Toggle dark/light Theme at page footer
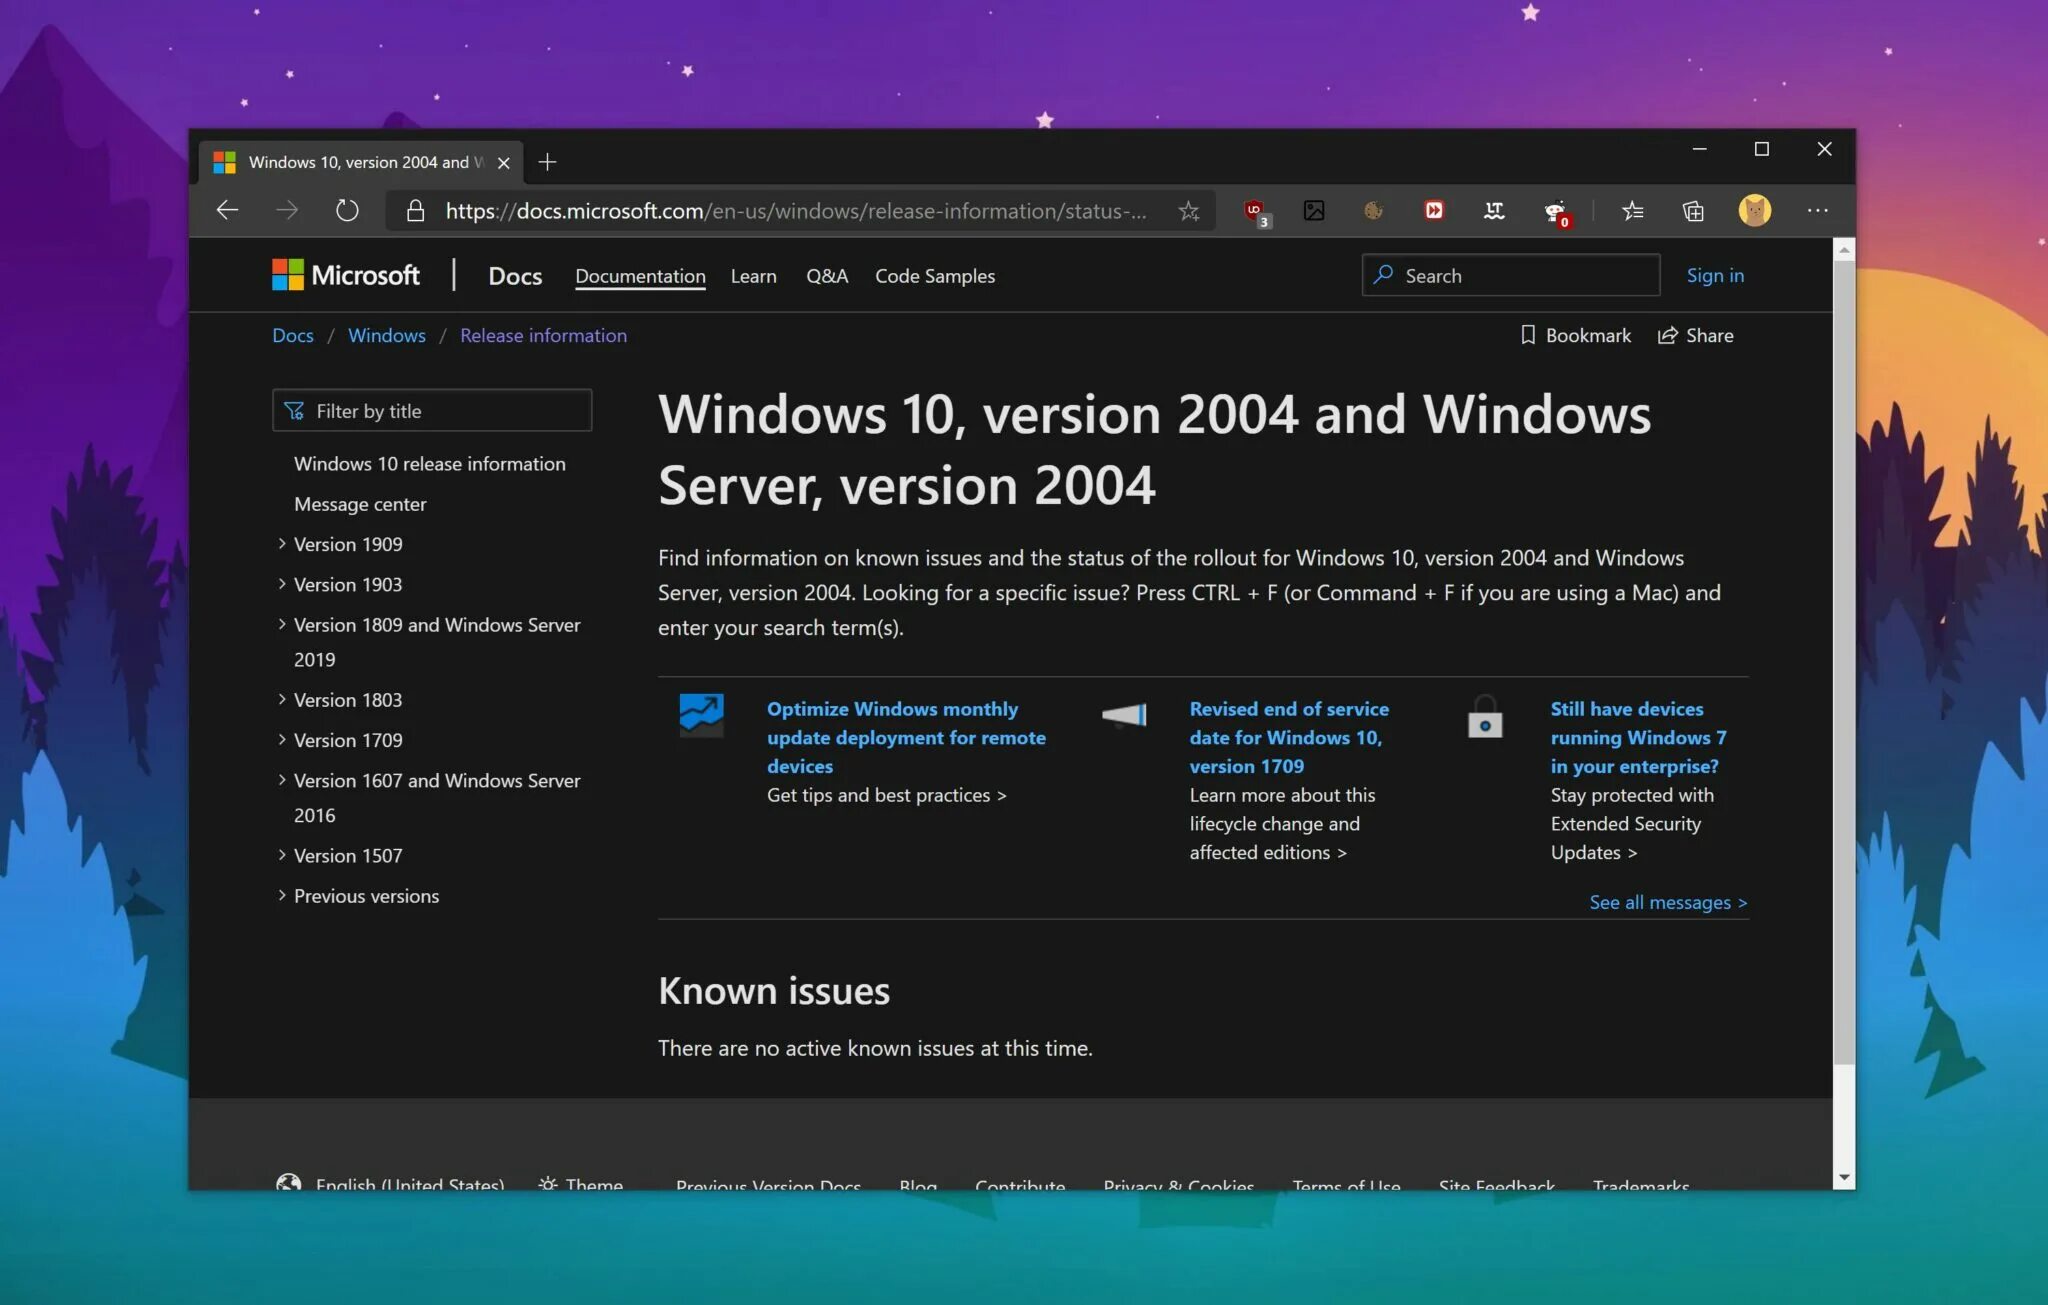Screen dimensions: 2048x1305 tap(581, 1183)
